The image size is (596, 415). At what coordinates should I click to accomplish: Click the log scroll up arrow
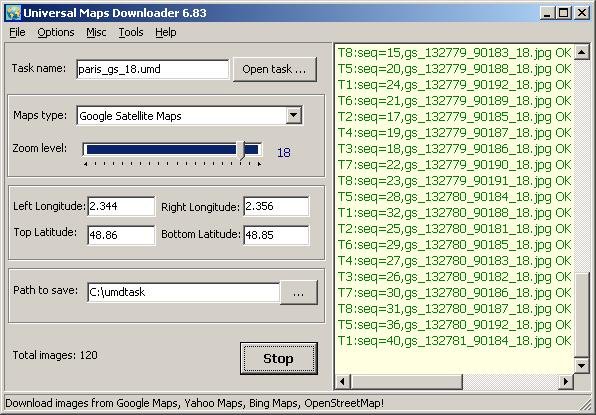pos(581,52)
